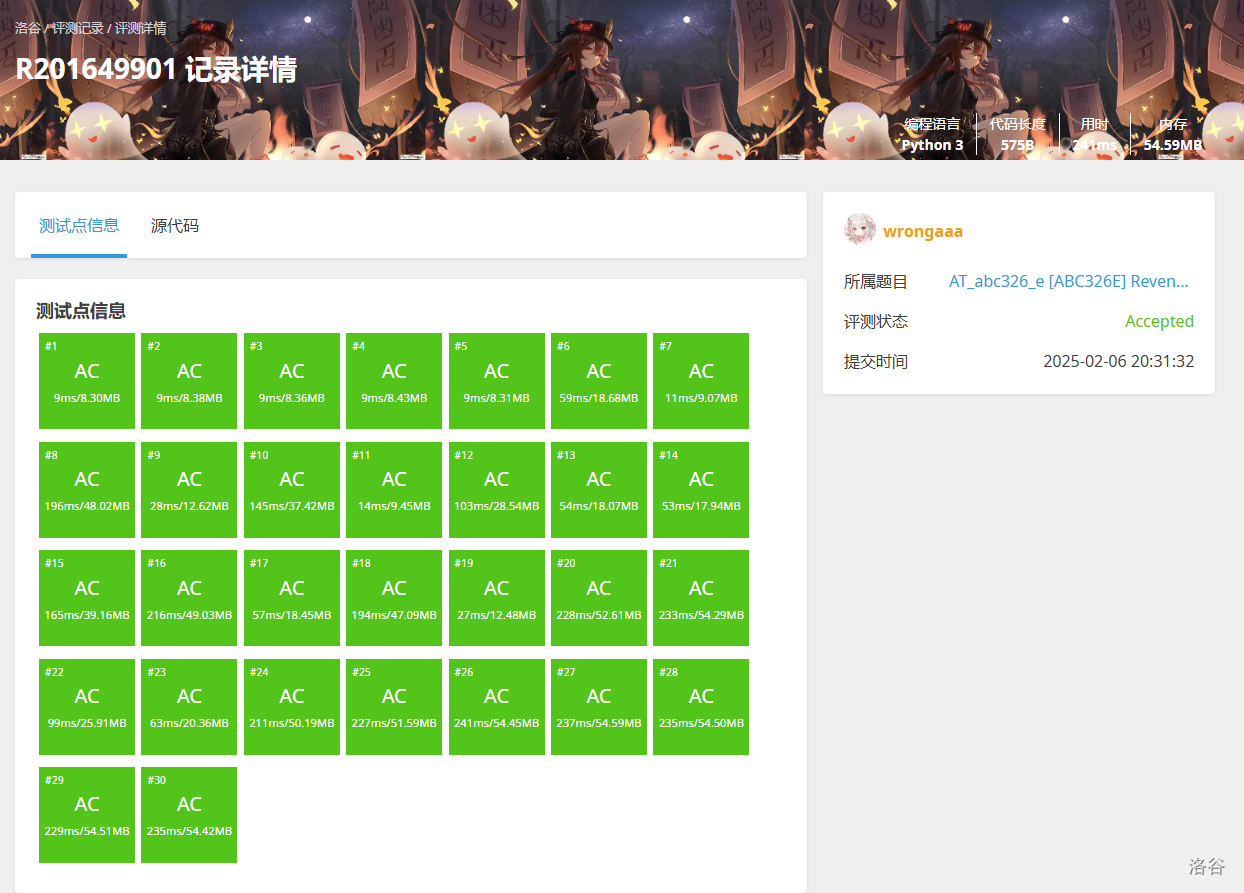This screenshot has height=893, width=1244.
Task: Open the AT_abc326_e problem link
Action: (x=1068, y=282)
